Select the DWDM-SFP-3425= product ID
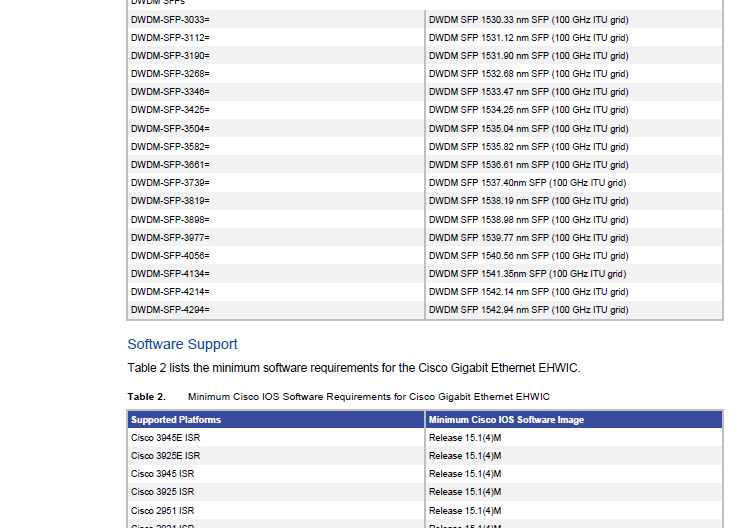 [x=170, y=110]
